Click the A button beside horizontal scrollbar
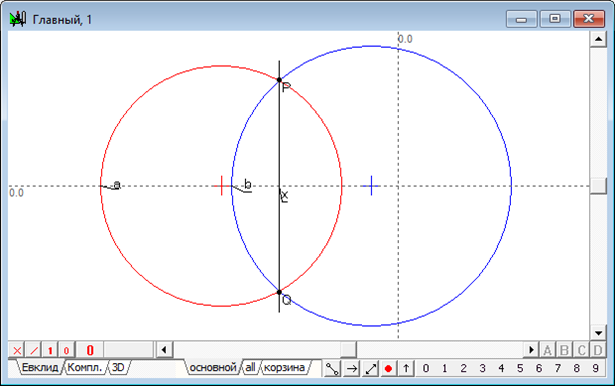 pos(547,350)
